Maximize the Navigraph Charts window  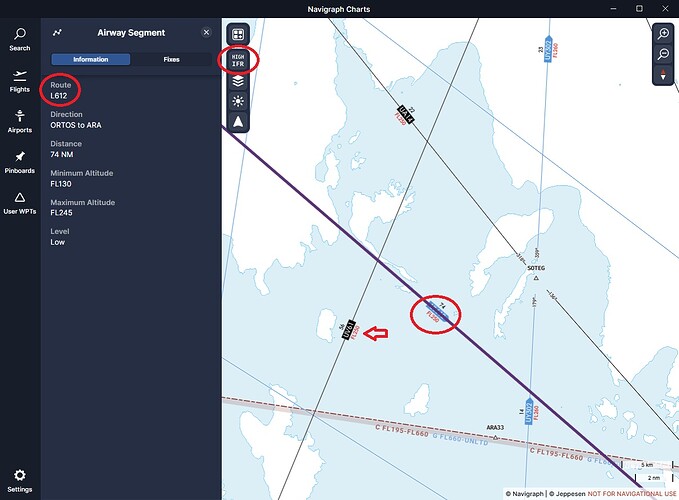(639, 9)
